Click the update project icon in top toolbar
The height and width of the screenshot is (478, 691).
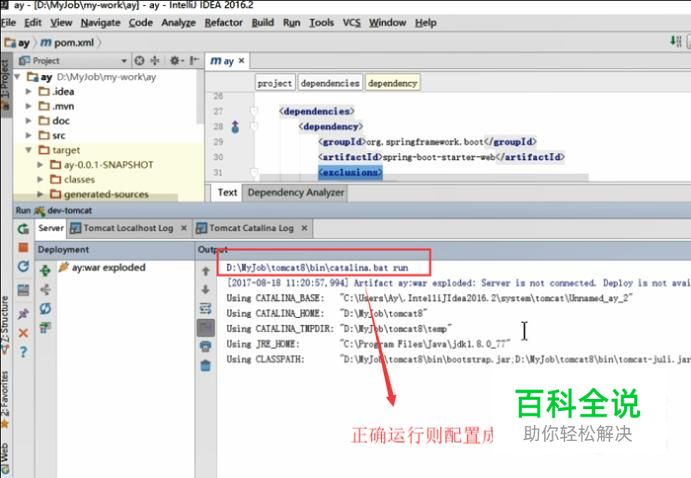(676, 42)
